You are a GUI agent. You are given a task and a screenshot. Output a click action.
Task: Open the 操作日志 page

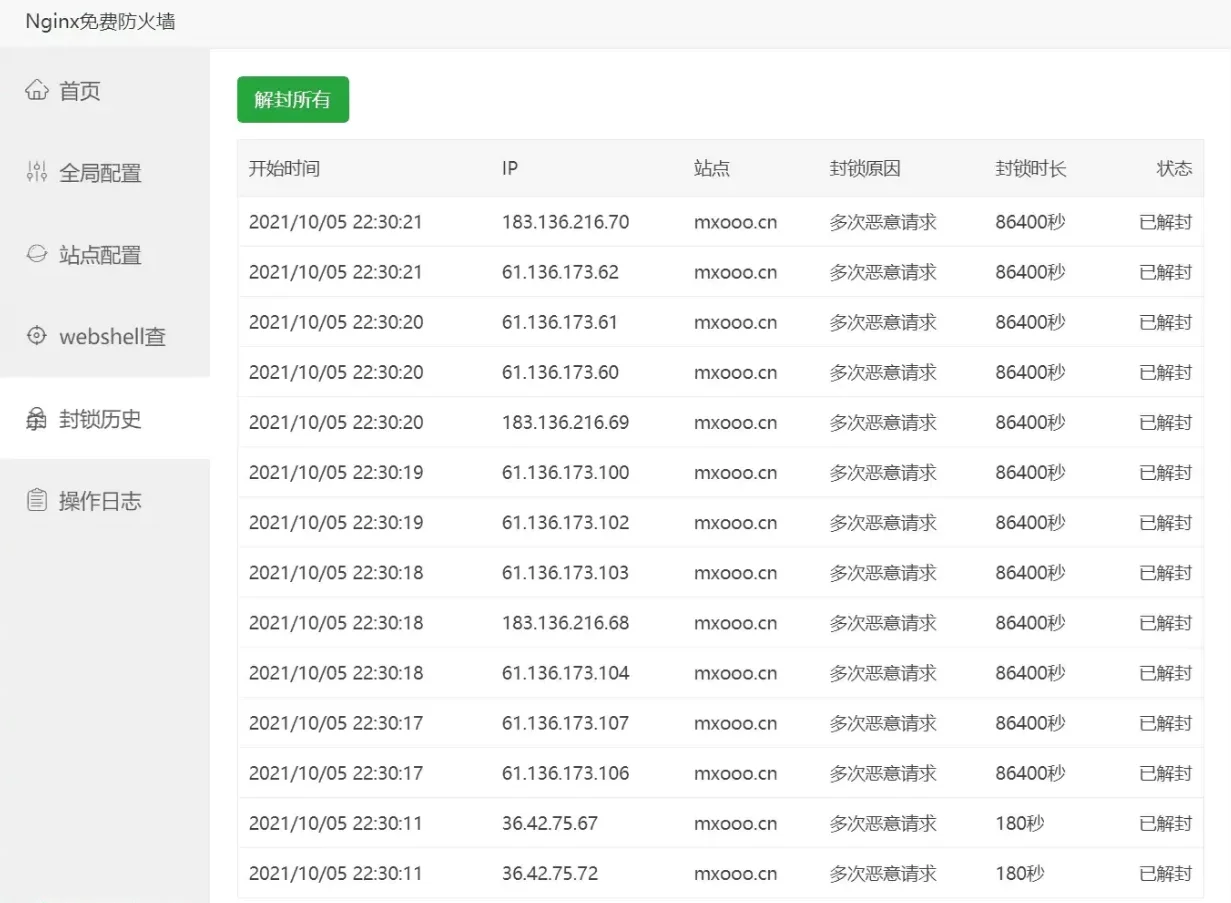coord(100,501)
